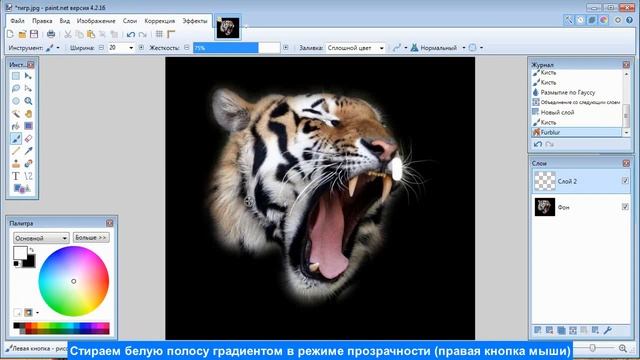Open the Правка menu
Viewport: 640px width, 360px height.
click(42, 21)
